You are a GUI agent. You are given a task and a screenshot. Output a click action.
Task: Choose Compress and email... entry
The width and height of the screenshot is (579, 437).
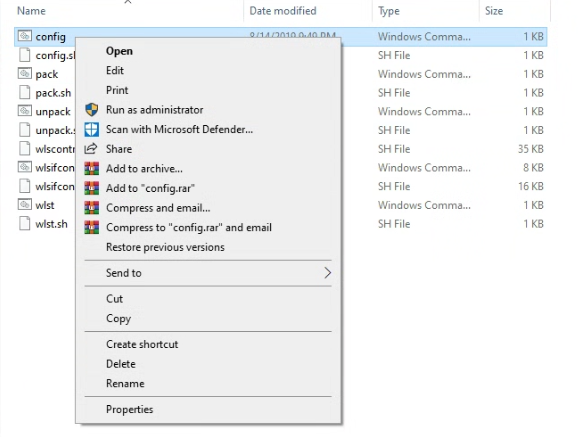click(x=208, y=208)
